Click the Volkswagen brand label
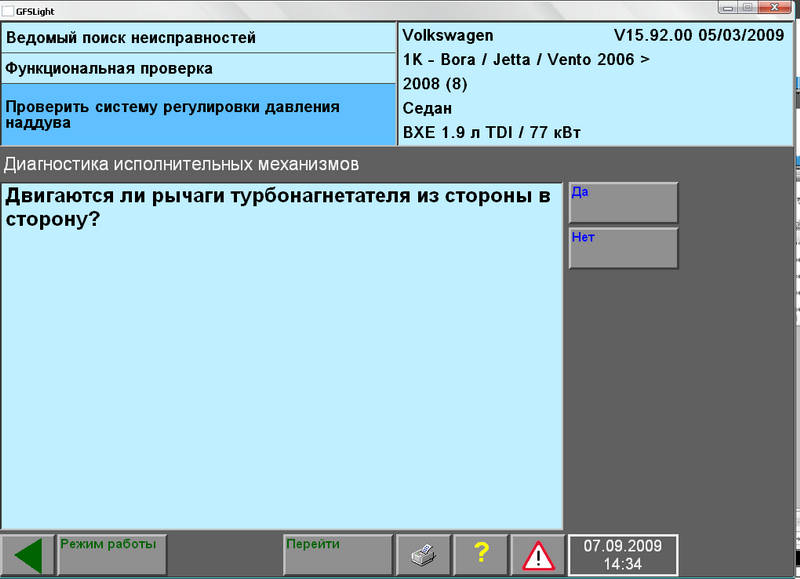The image size is (800, 579). pos(448,35)
